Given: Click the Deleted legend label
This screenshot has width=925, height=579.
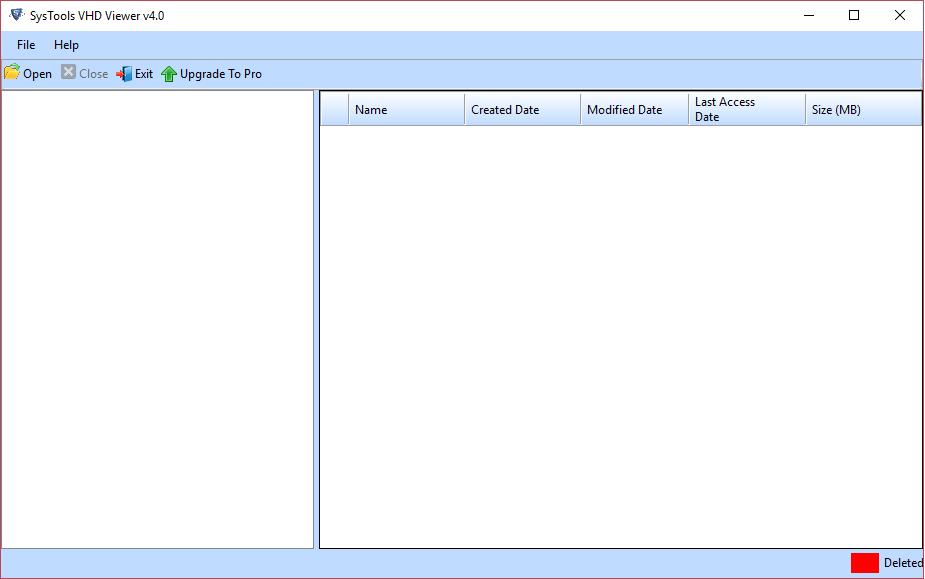Looking at the screenshot, I should point(903,562).
